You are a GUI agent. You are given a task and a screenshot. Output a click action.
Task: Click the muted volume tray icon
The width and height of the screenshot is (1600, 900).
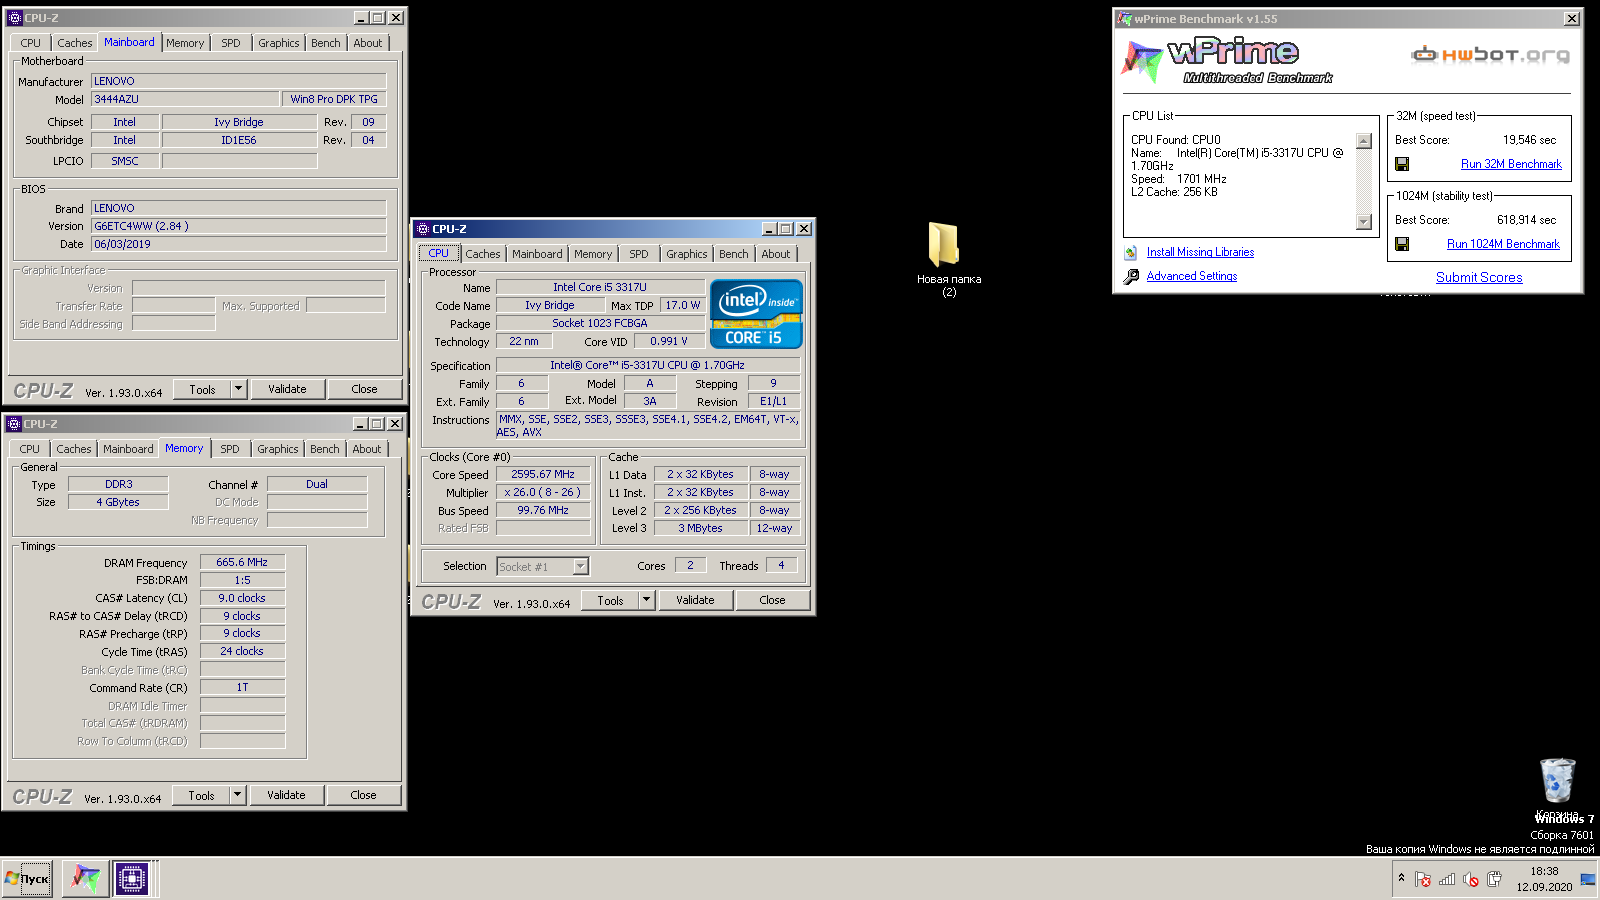click(1470, 879)
